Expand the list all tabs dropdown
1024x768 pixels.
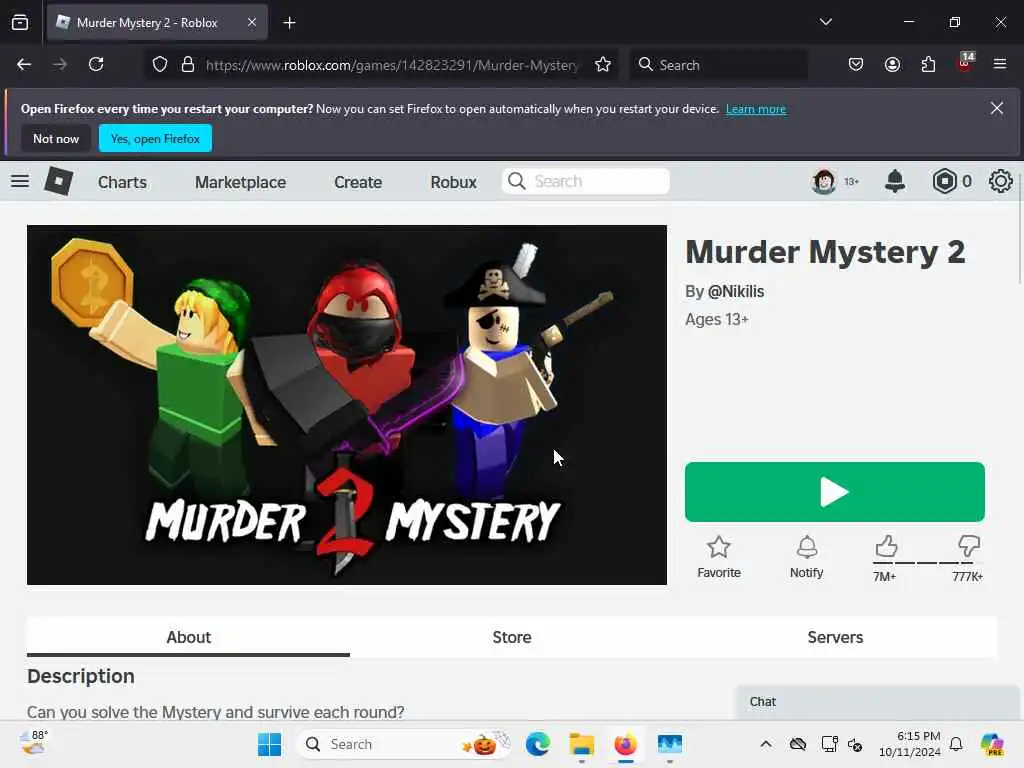click(x=825, y=22)
